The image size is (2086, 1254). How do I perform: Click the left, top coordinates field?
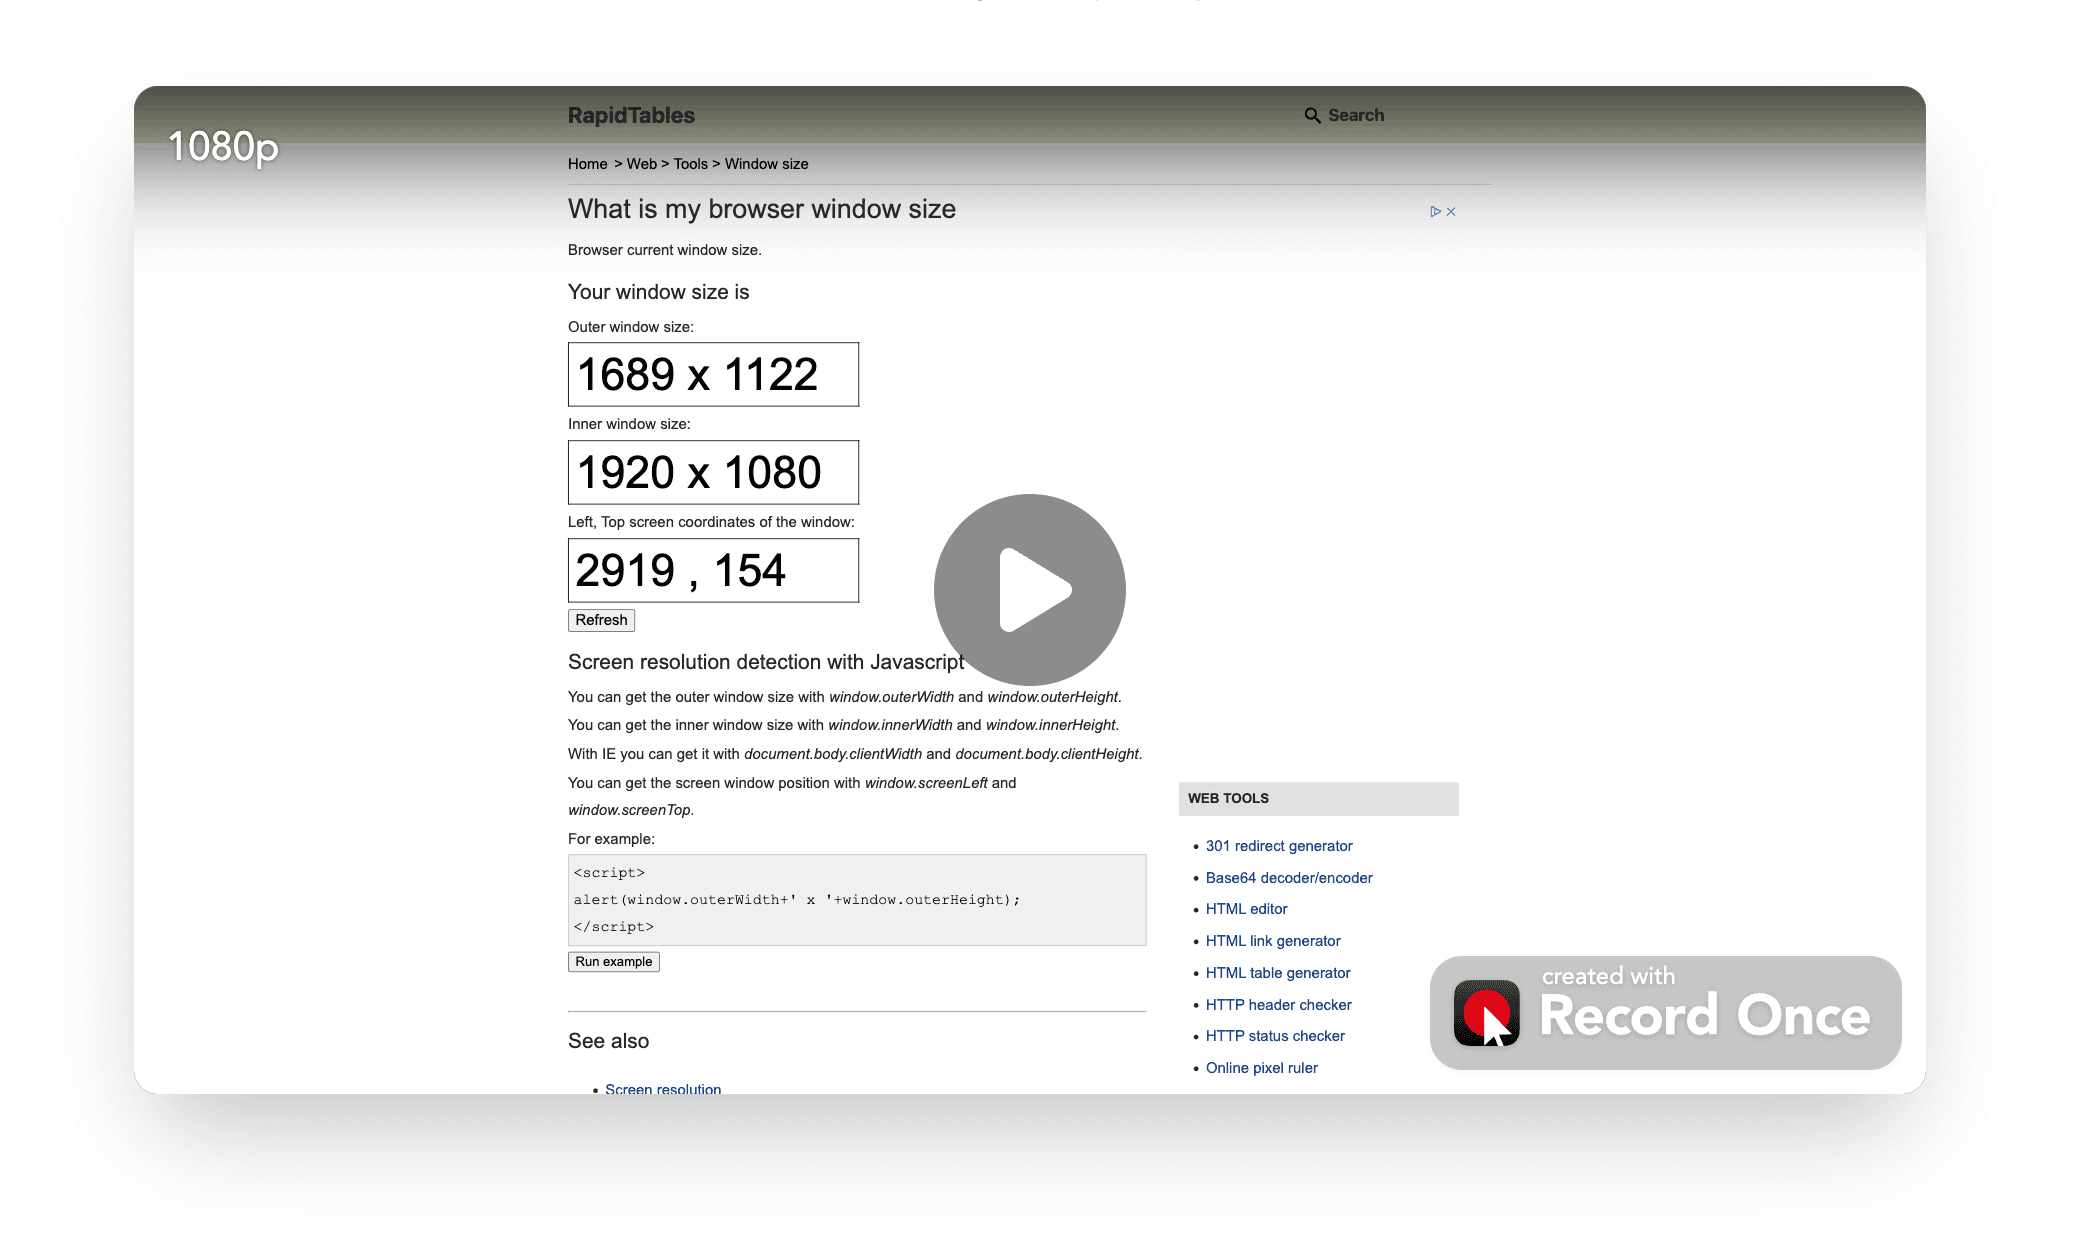[713, 571]
